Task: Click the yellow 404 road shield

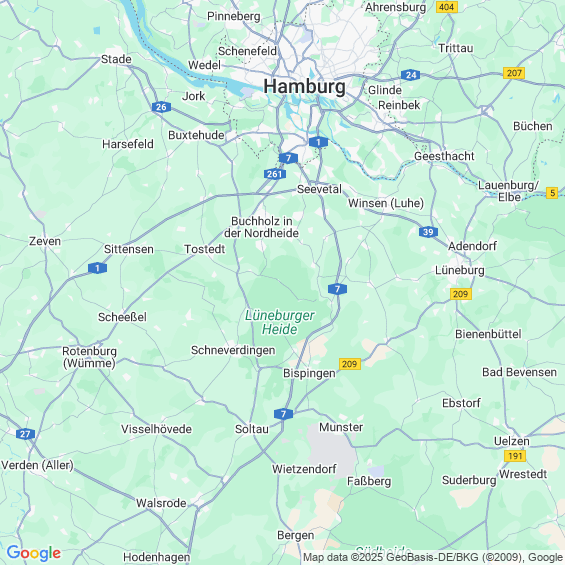Action: coord(447,7)
